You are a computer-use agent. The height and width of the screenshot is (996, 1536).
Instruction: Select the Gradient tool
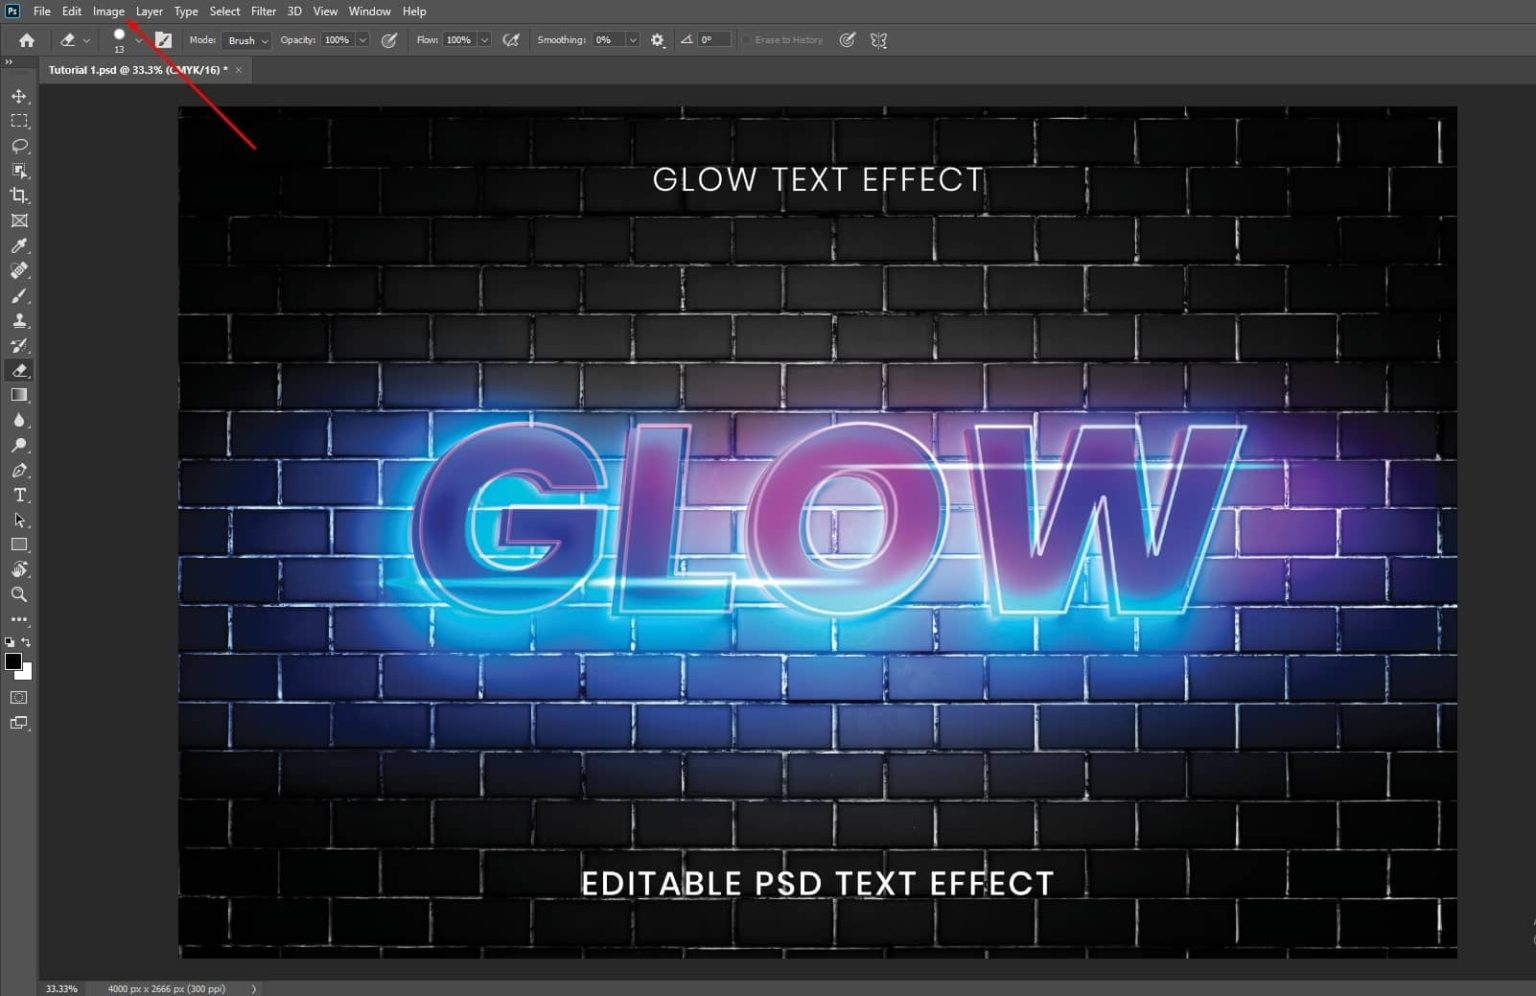[x=19, y=395]
